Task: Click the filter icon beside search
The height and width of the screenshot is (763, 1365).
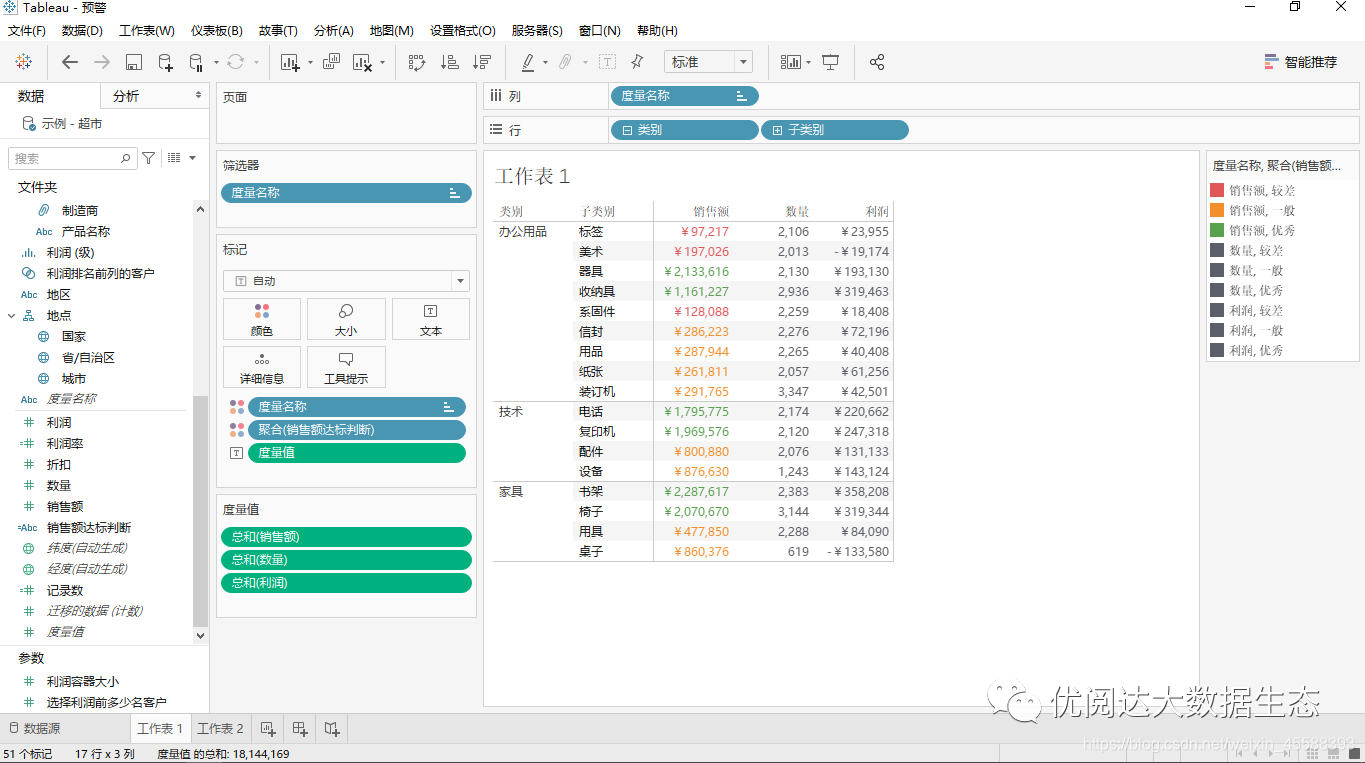Action: pyautogui.click(x=149, y=158)
